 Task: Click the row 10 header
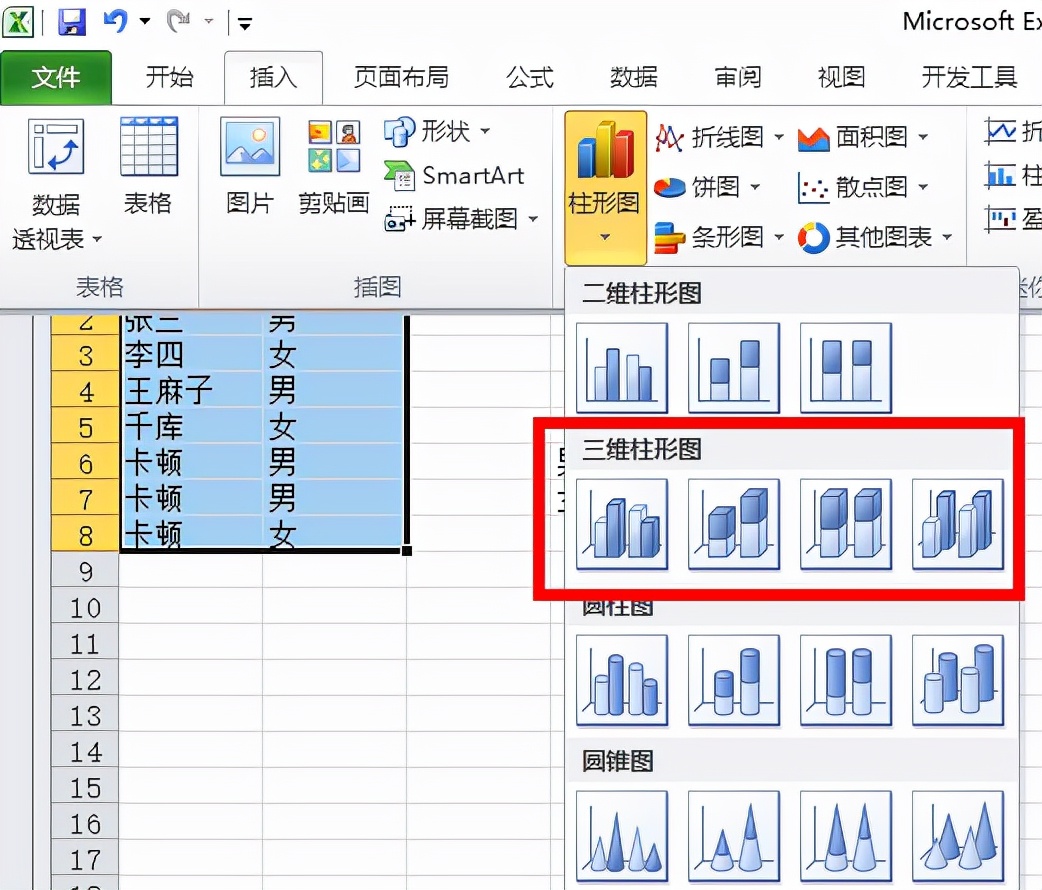84,606
